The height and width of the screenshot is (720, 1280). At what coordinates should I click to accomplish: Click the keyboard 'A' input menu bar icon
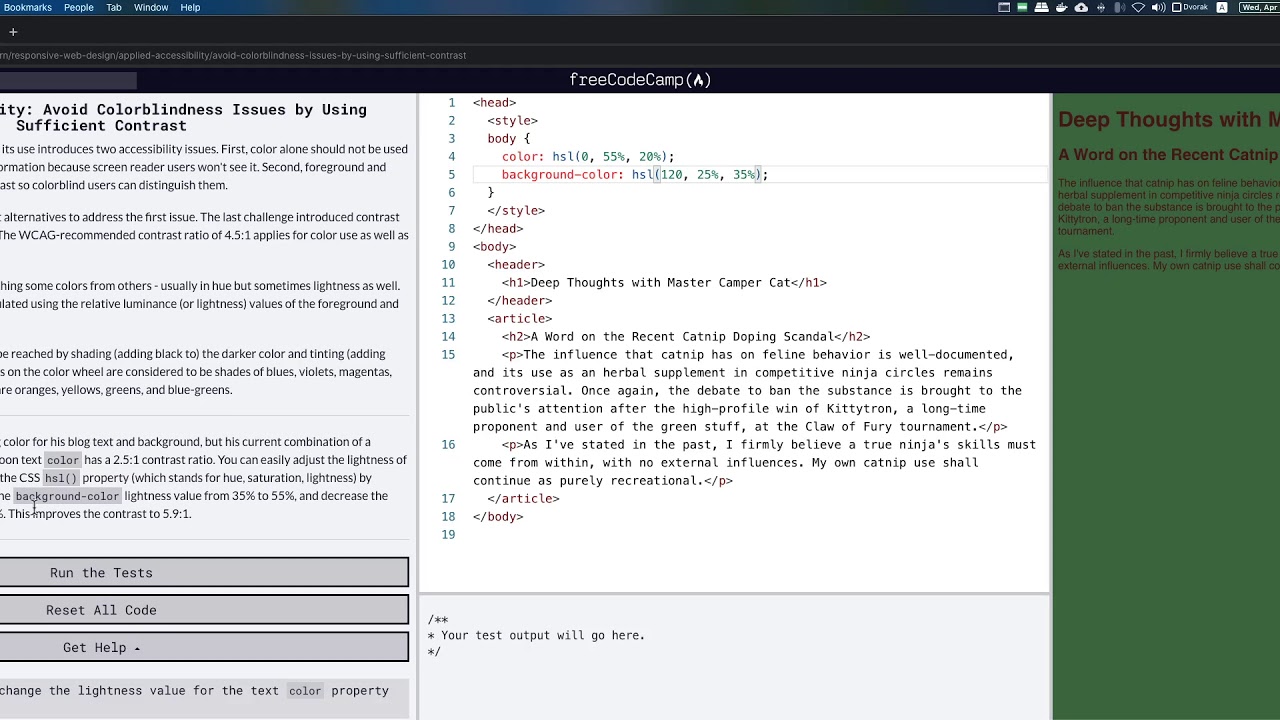[1222, 7]
